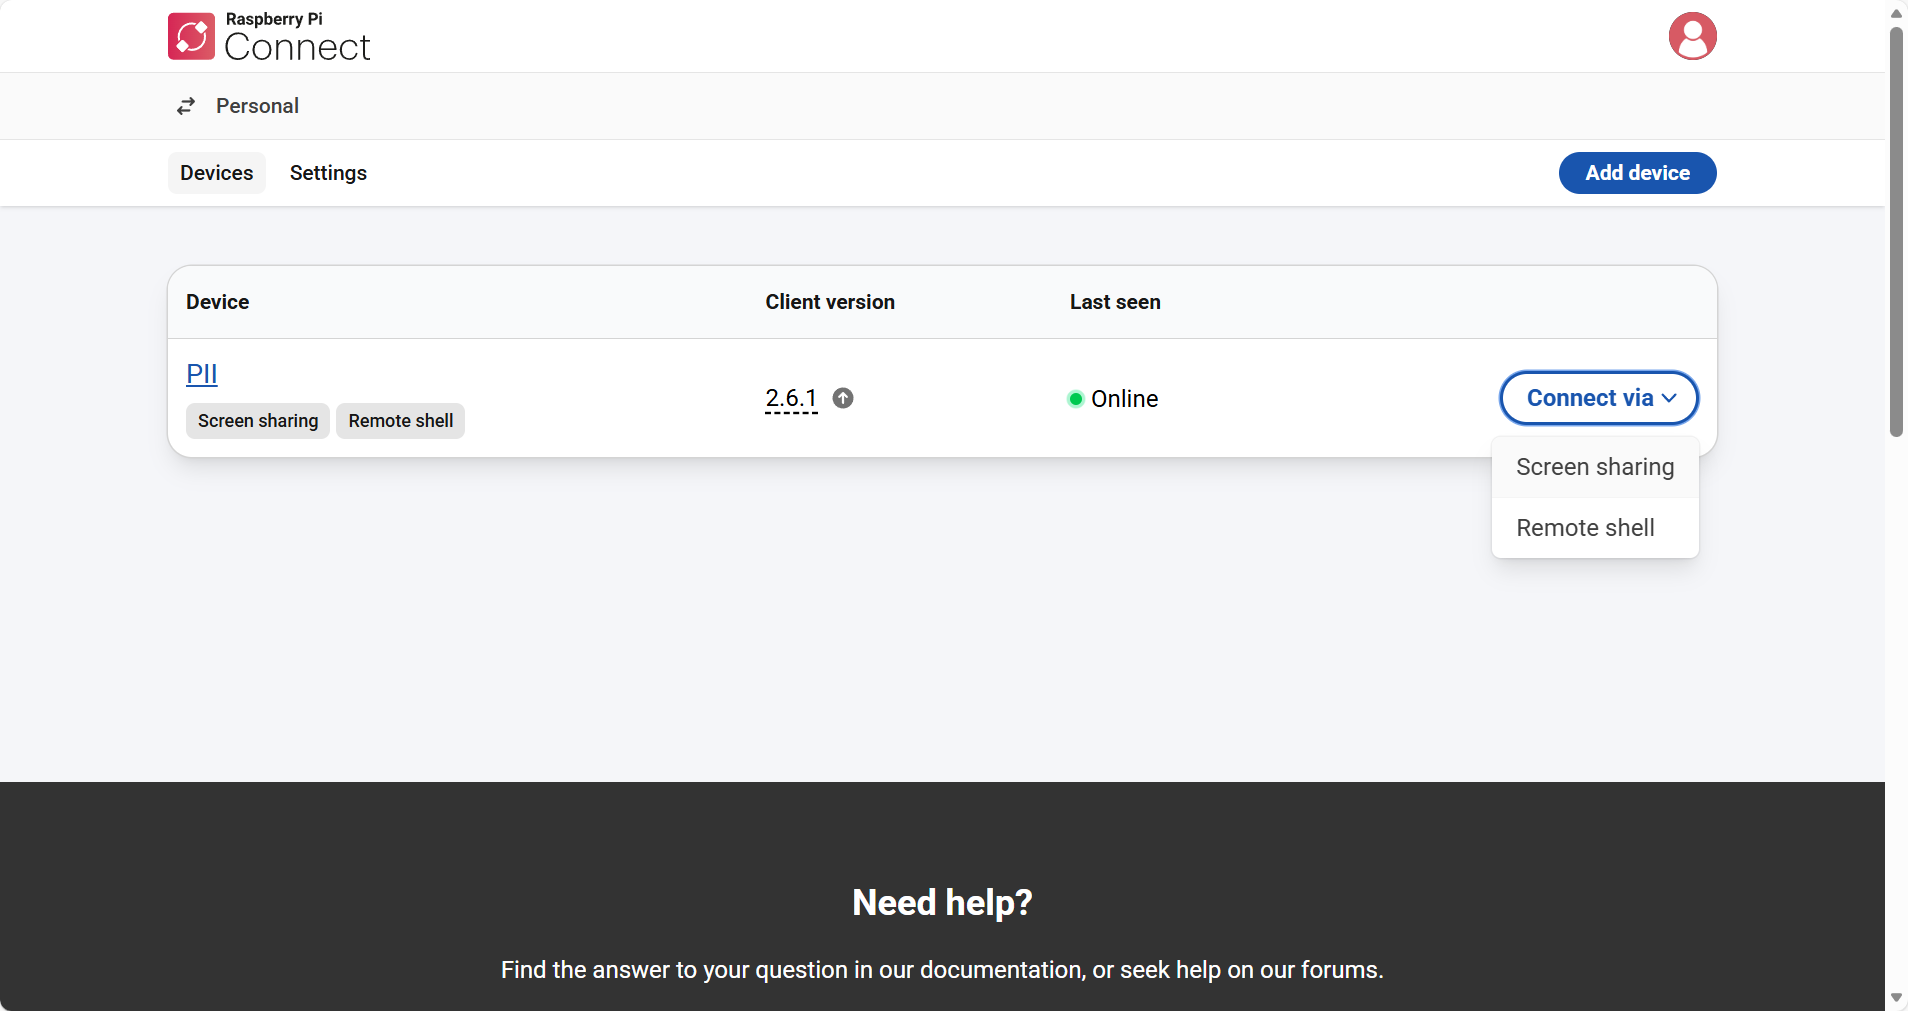Viewport: 1908px width, 1011px height.
Task: Open the user account avatar menu
Action: (1692, 36)
